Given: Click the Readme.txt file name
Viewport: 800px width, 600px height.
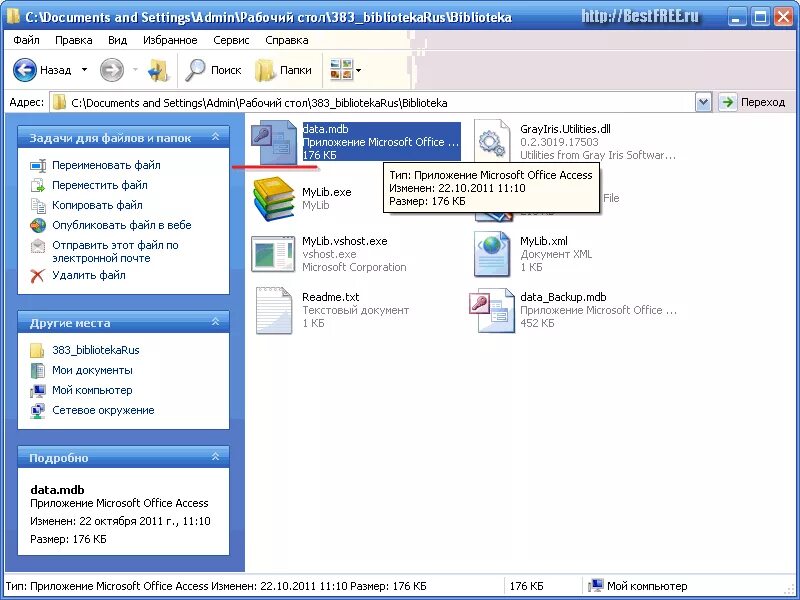Looking at the screenshot, I should point(331,296).
